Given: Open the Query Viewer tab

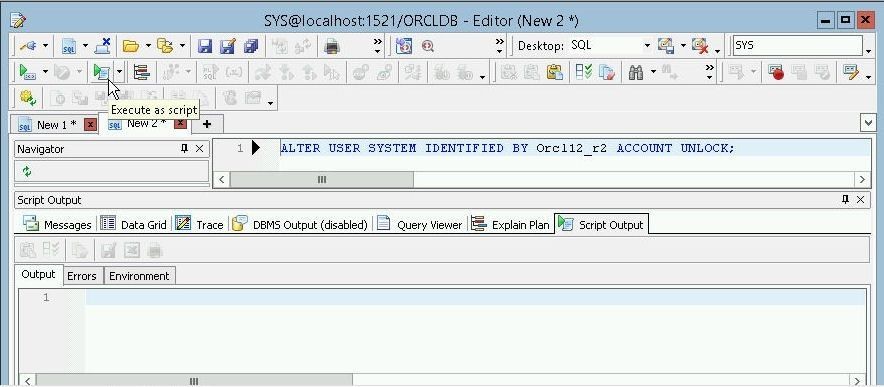Looking at the screenshot, I should tap(419, 224).
